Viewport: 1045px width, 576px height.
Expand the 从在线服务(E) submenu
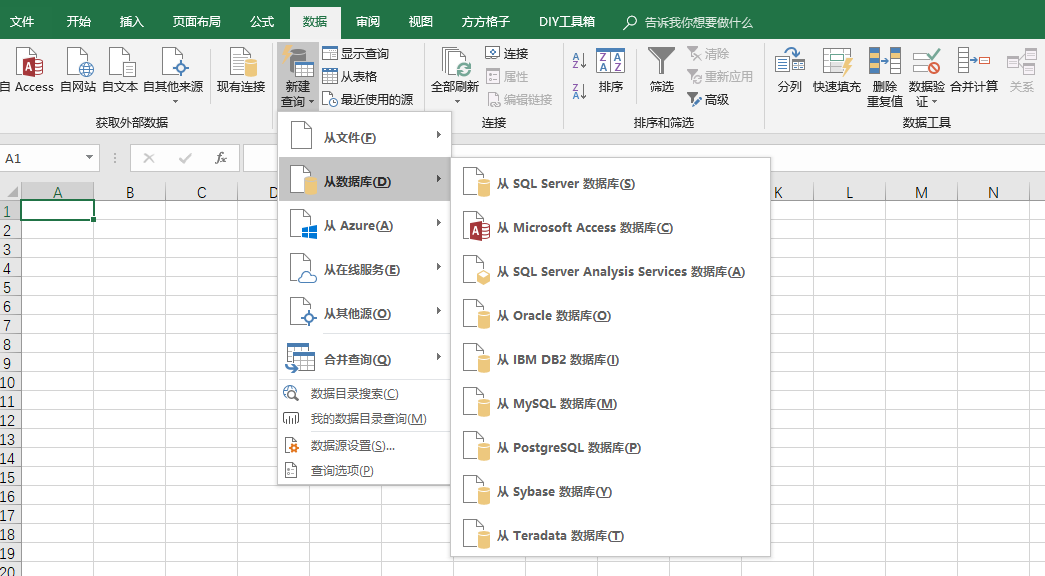pyautogui.click(x=365, y=267)
